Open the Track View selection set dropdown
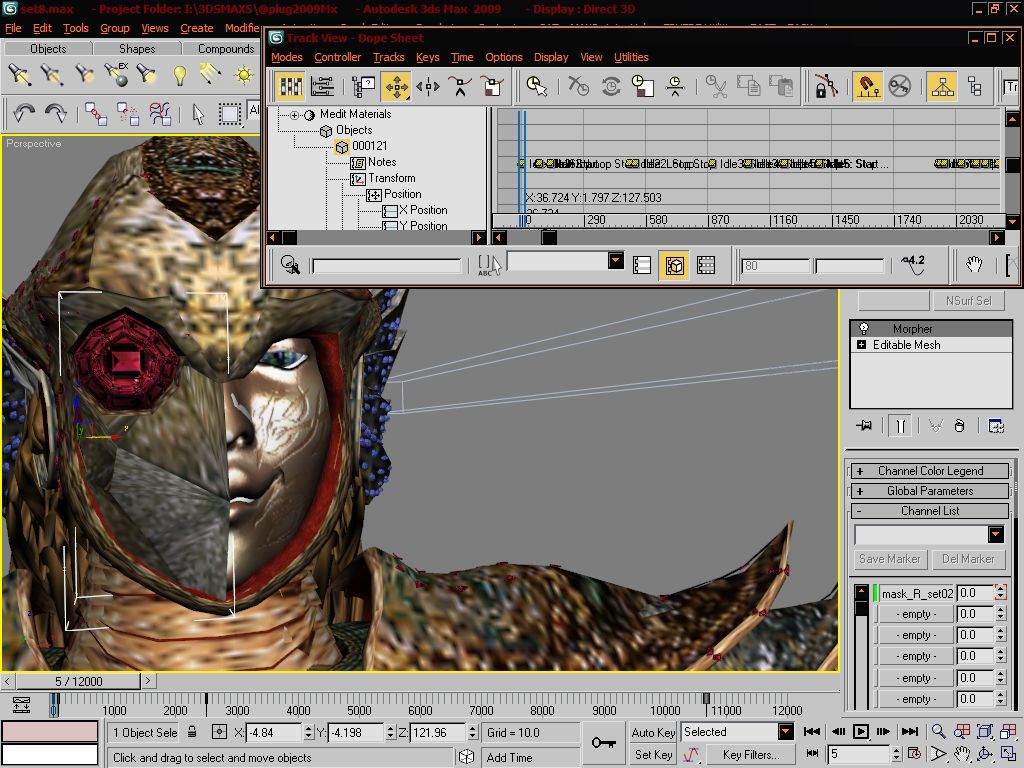1024x768 pixels. pyautogui.click(x=615, y=261)
